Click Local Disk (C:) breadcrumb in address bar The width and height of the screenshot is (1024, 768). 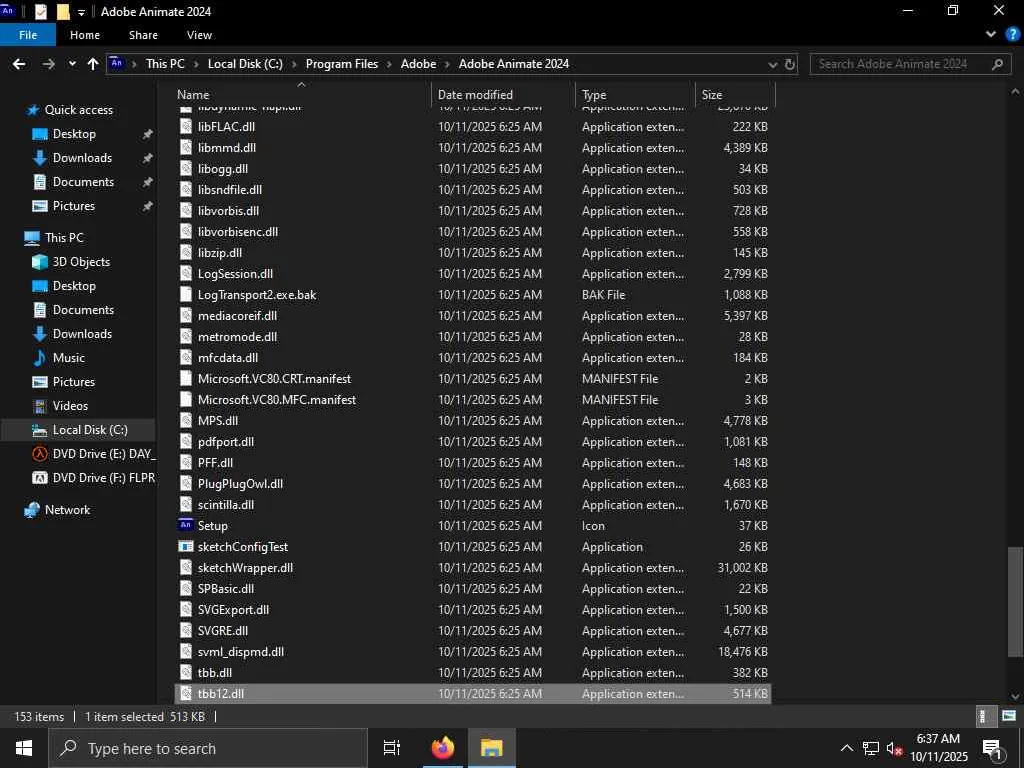[245, 64]
